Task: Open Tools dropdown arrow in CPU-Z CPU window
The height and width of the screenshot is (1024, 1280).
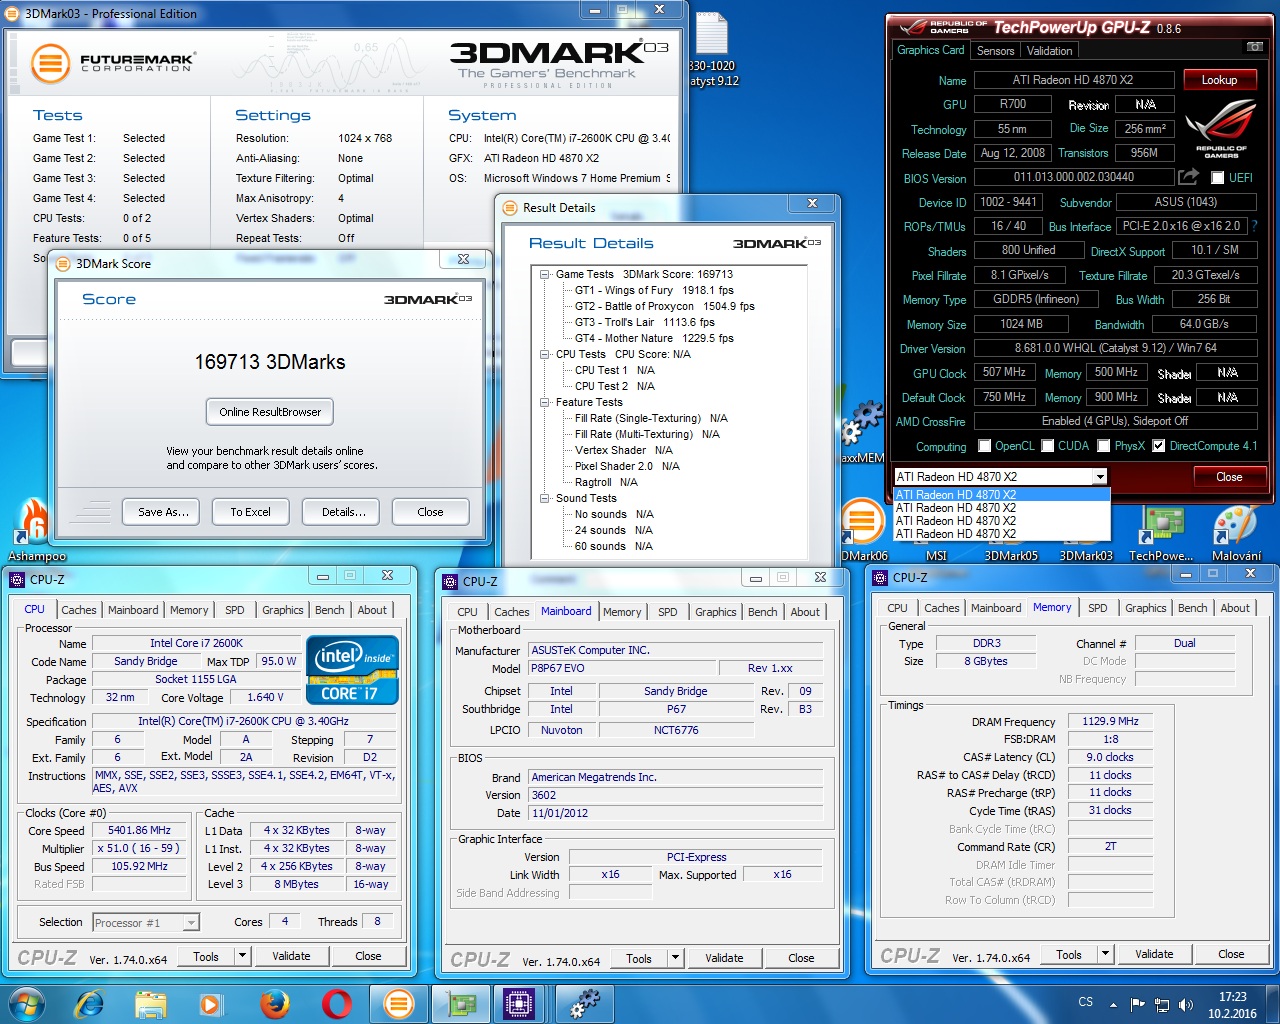Action: (242, 956)
